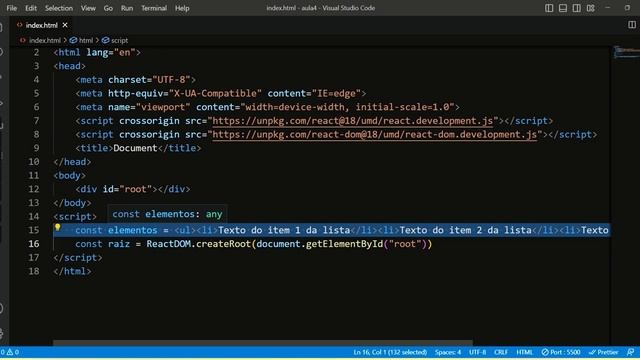Minimize the VS Code window
This screenshot has width=640, height=360.
(x=608, y=8)
